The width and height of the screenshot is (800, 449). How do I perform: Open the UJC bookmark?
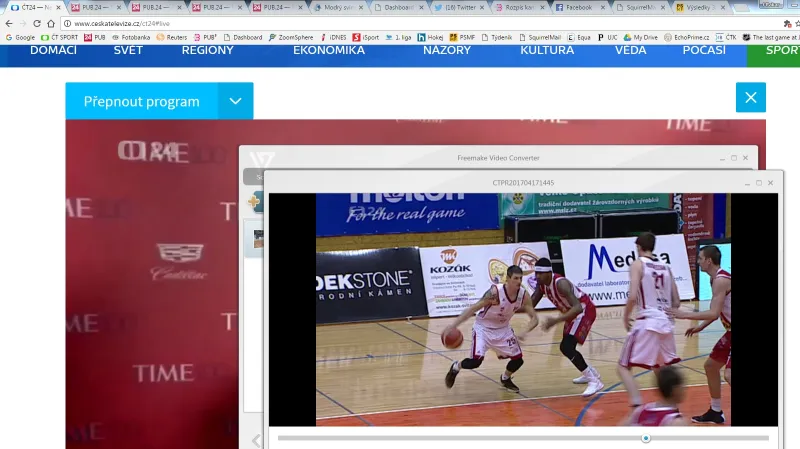pos(608,37)
